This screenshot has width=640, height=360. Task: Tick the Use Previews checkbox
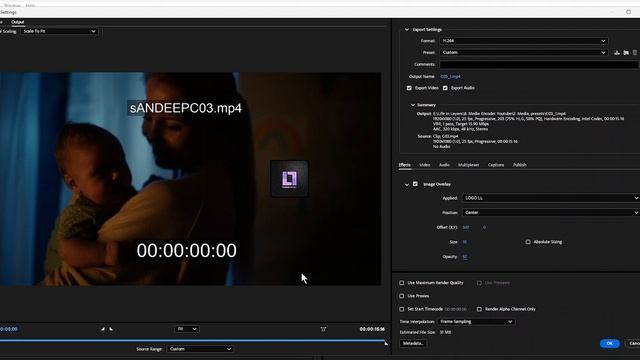[x=479, y=283]
